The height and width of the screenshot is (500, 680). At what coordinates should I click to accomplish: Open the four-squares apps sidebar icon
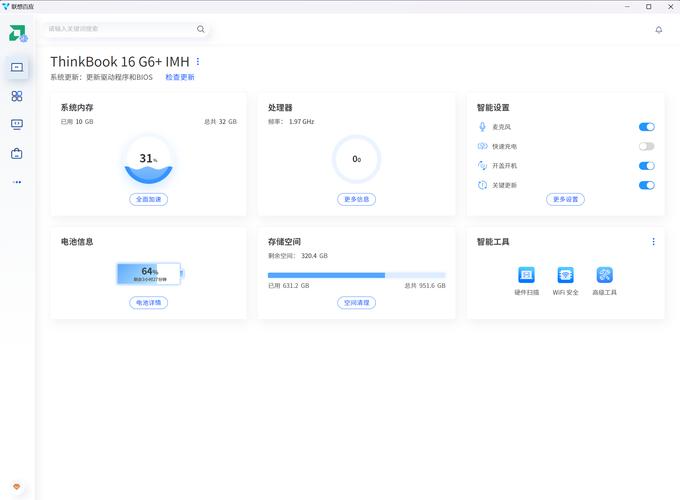[17, 96]
